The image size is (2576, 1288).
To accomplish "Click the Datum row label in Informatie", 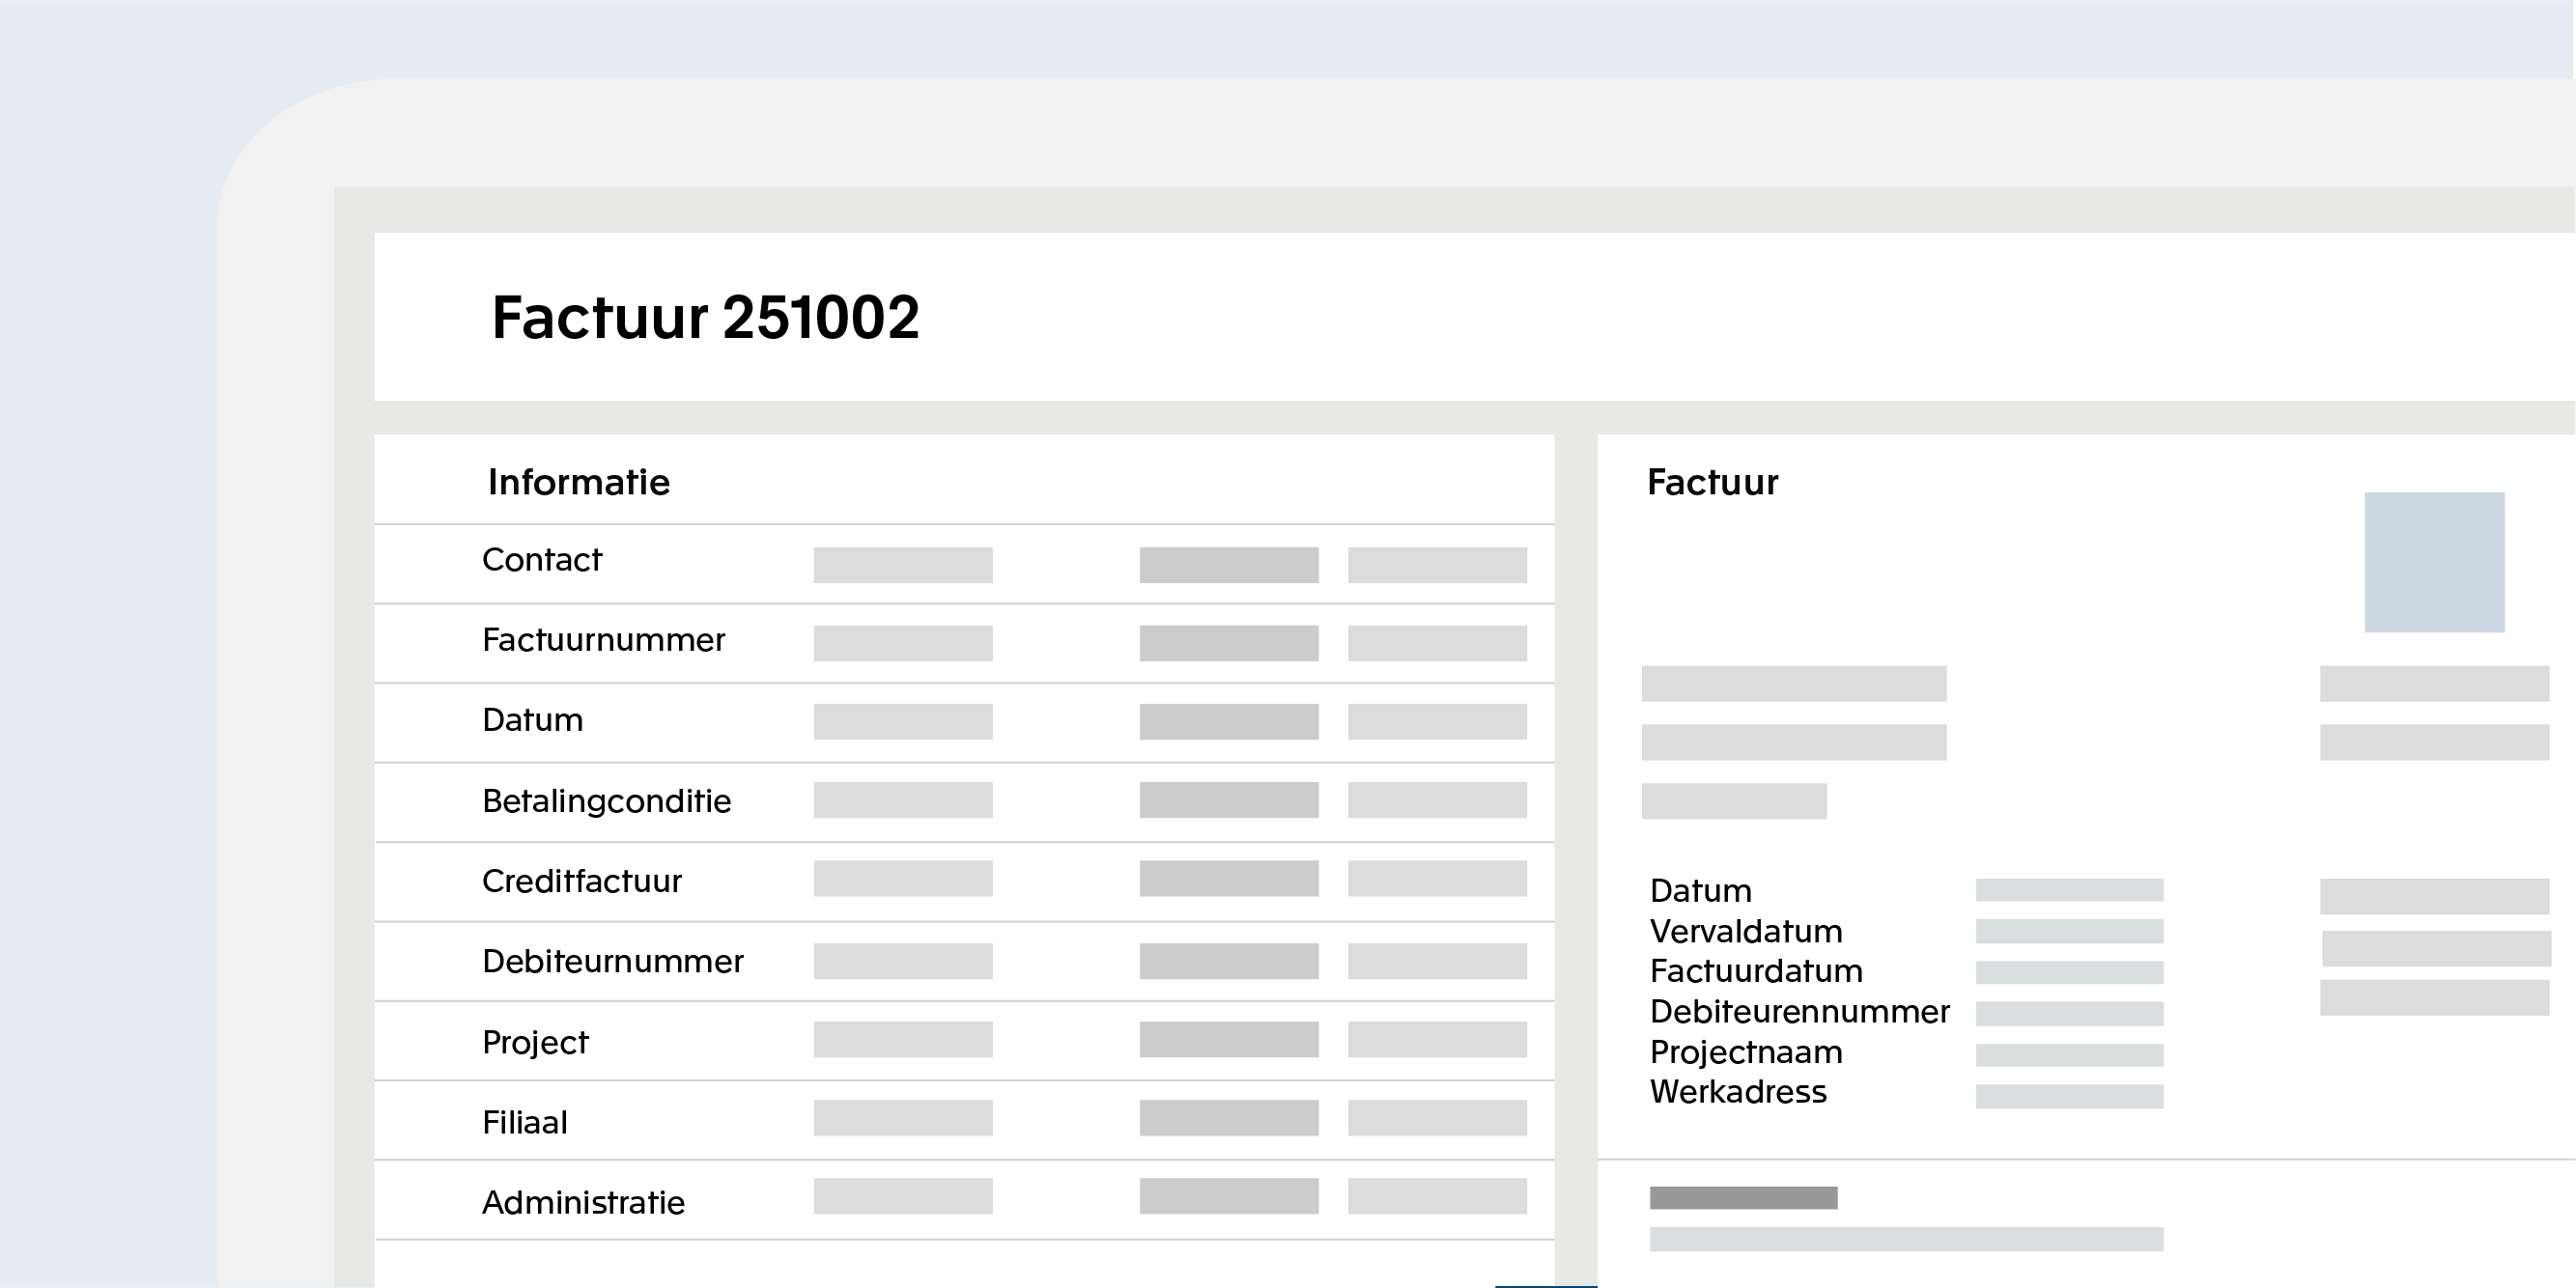I will pos(532,720).
